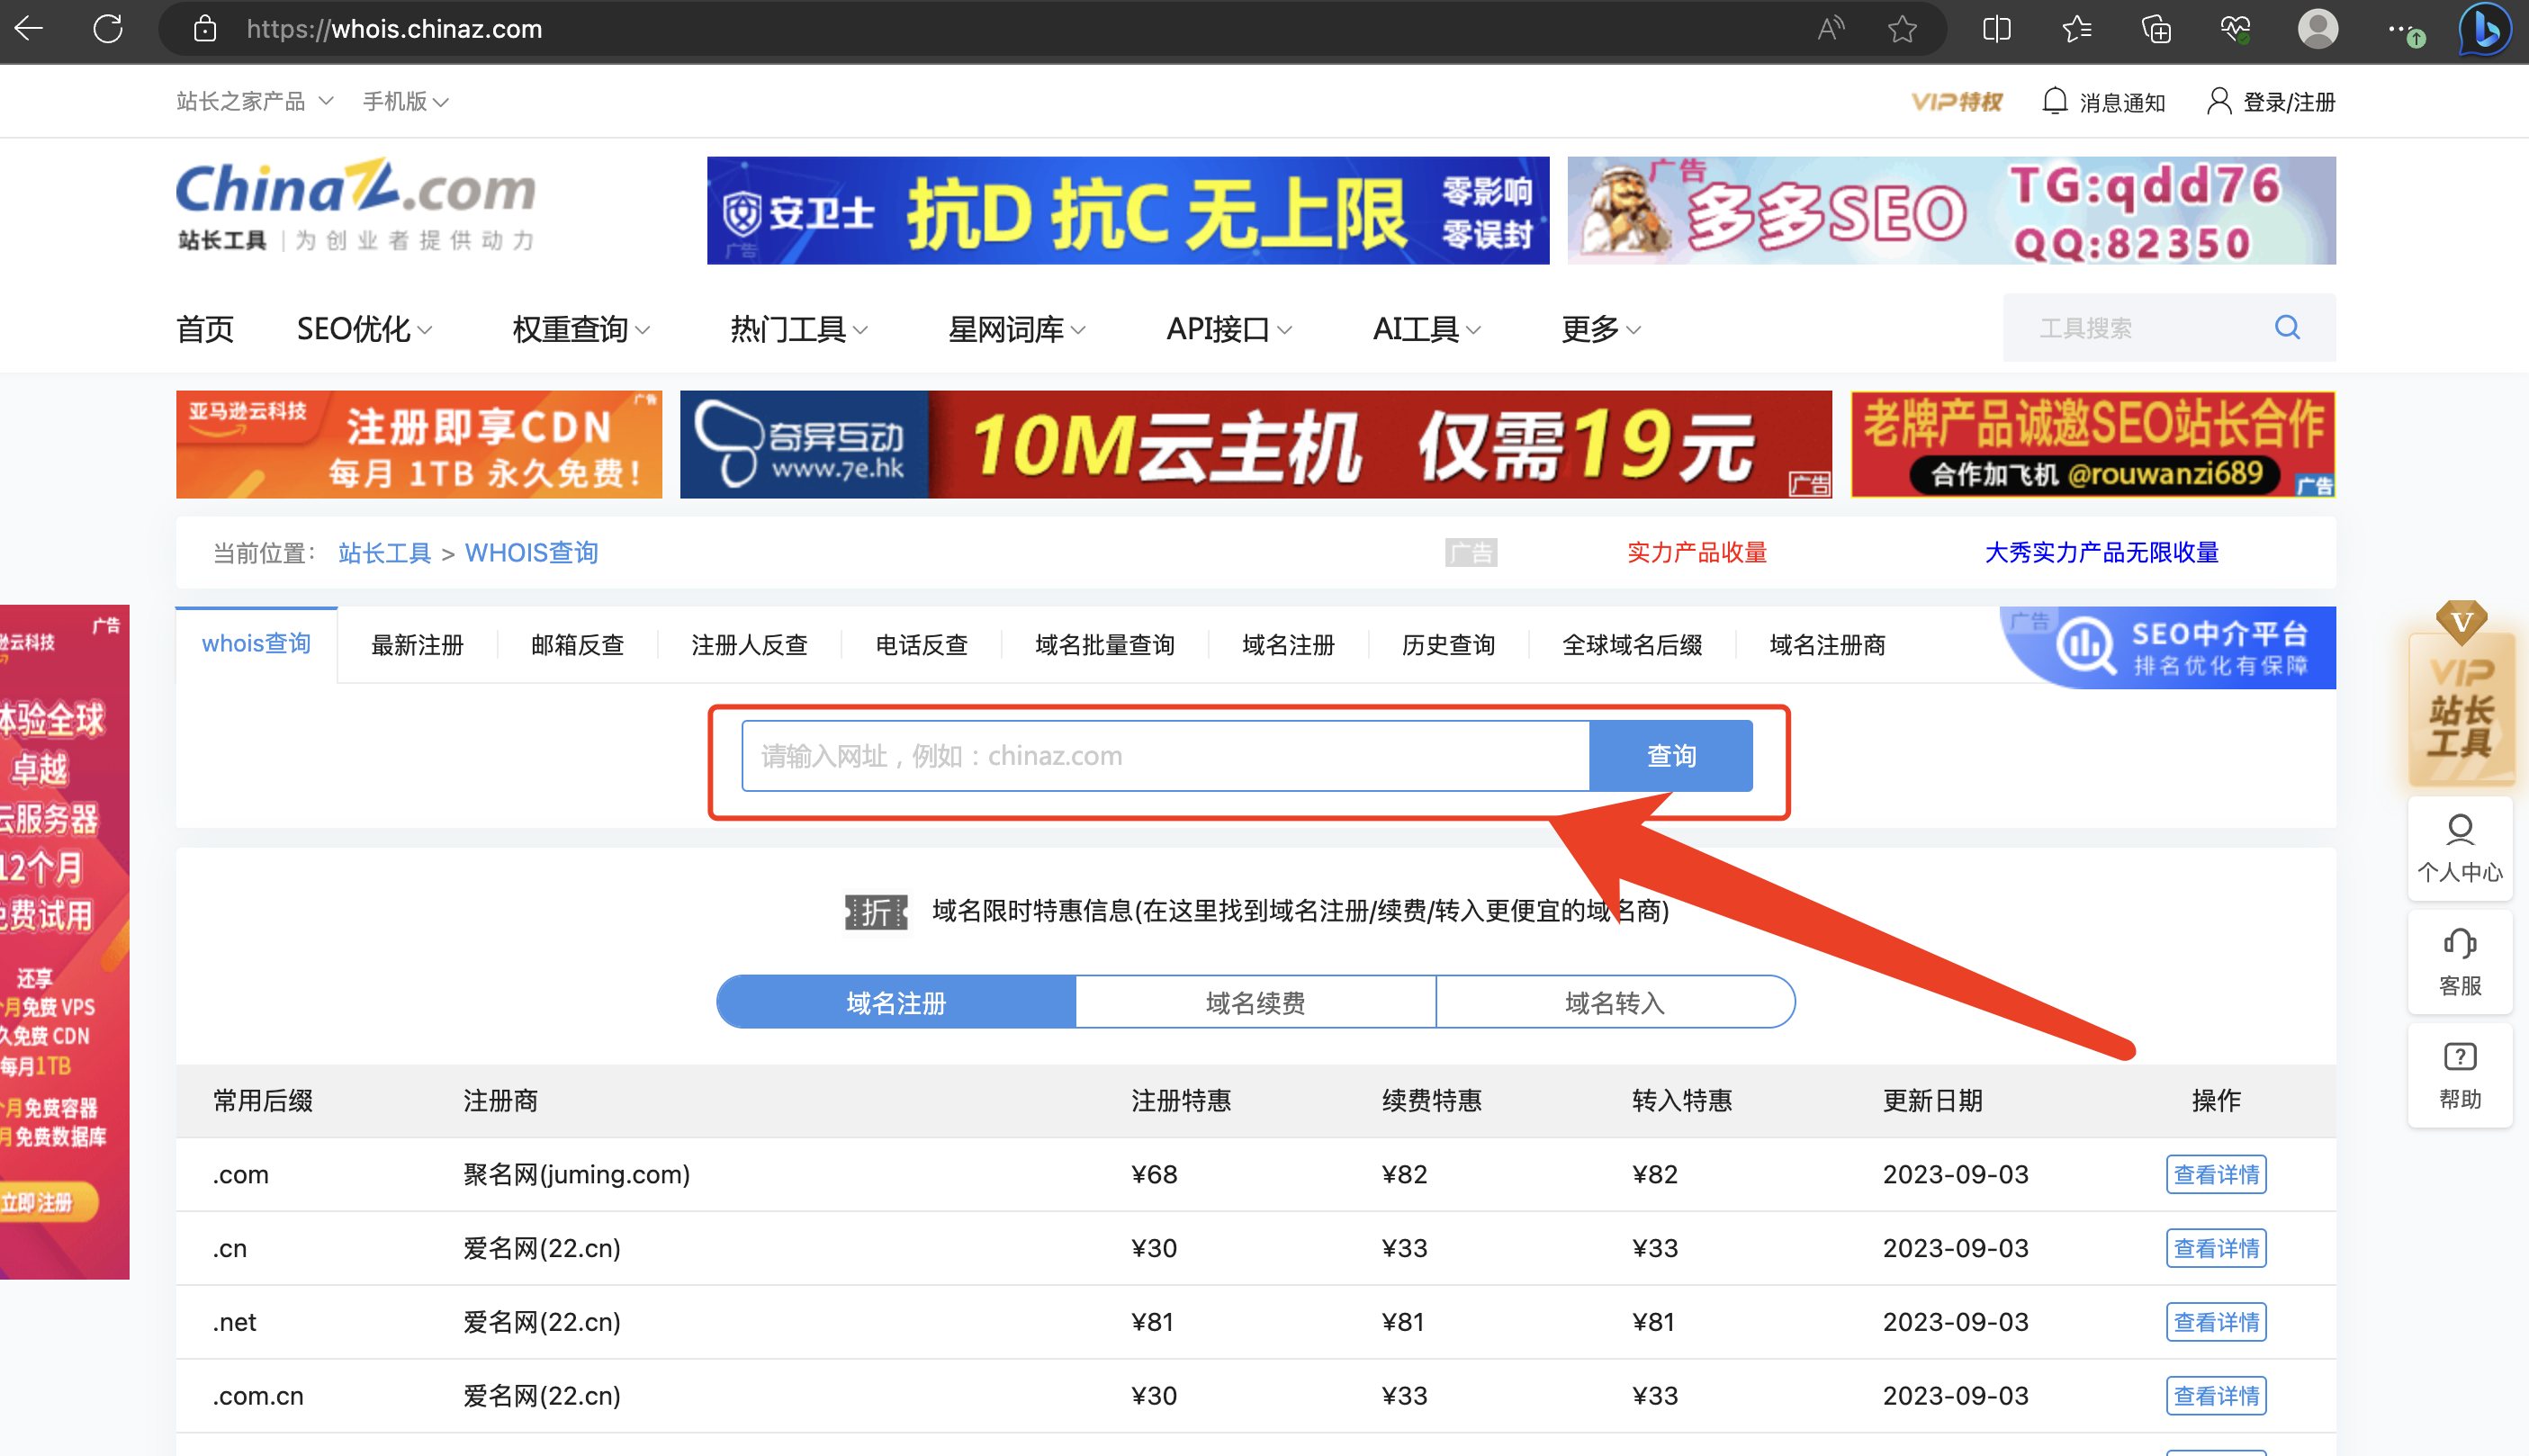Click the blue 查询 button
Screen dimensions: 2529x1456
click(1670, 756)
